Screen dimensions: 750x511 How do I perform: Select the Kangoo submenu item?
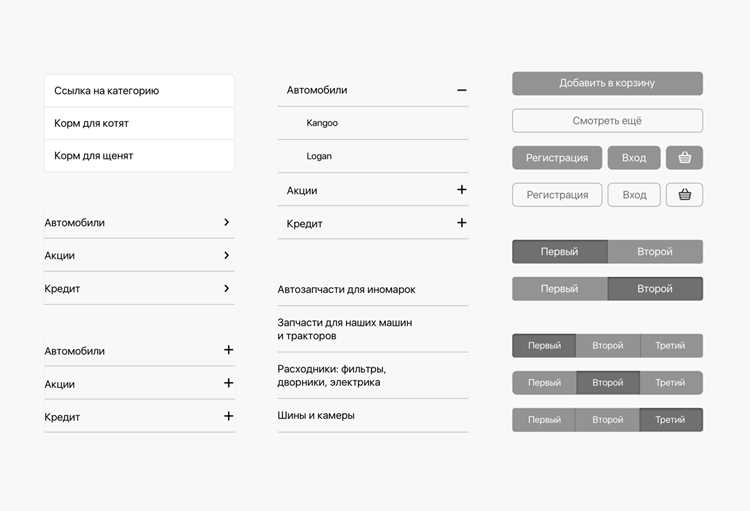[373, 123]
